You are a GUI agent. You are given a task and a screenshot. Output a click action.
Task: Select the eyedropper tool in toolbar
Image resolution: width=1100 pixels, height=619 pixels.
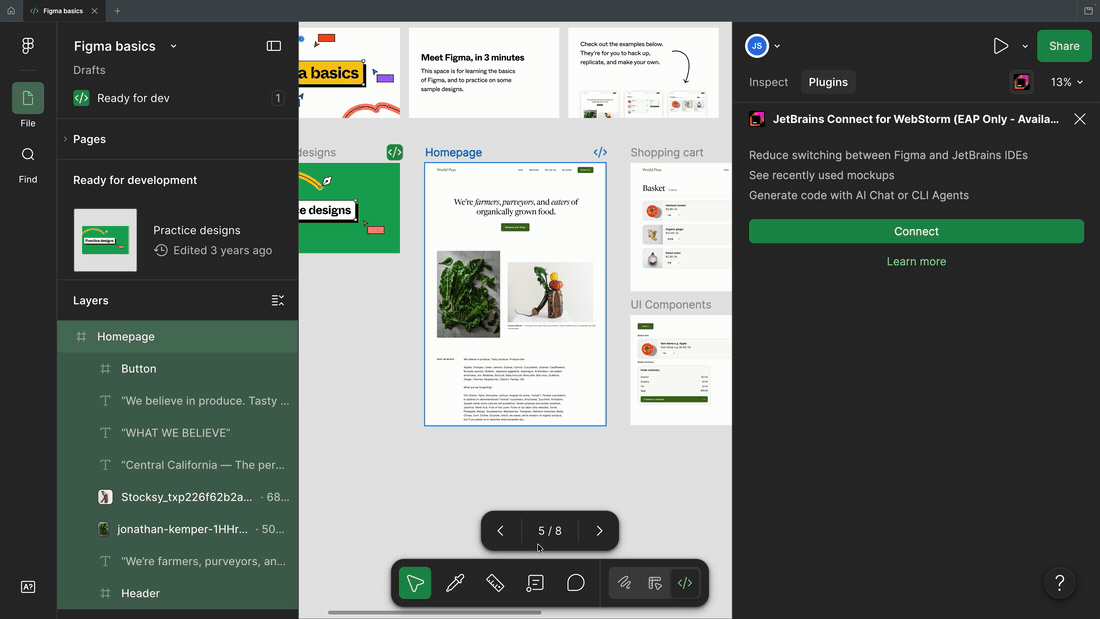coord(455,583)
